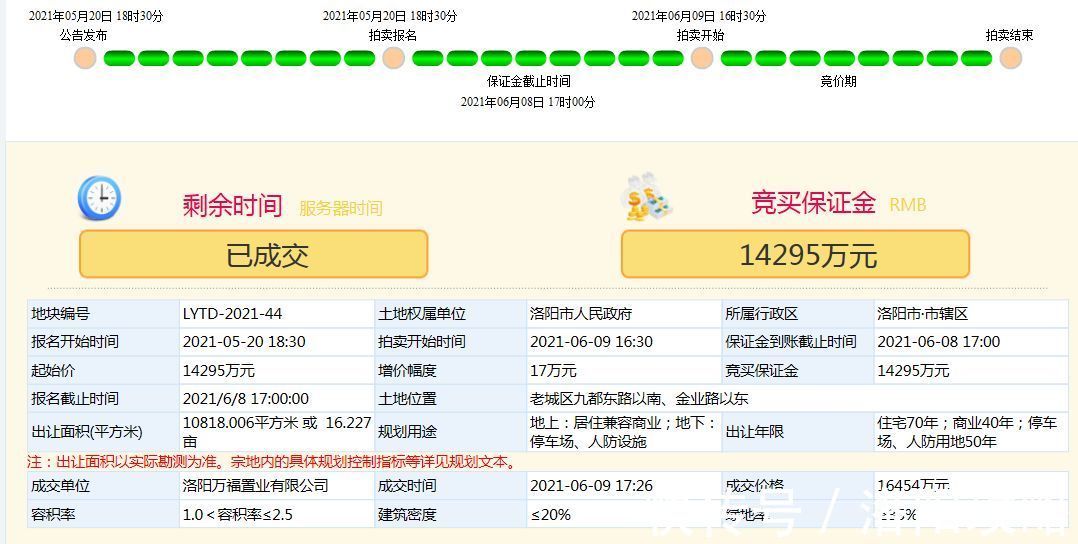Image resolution: width=1078 pixels, height=544 pixels.
Task: Click the 竞买保证金 table label cell
Action: (x=798, y=371)
